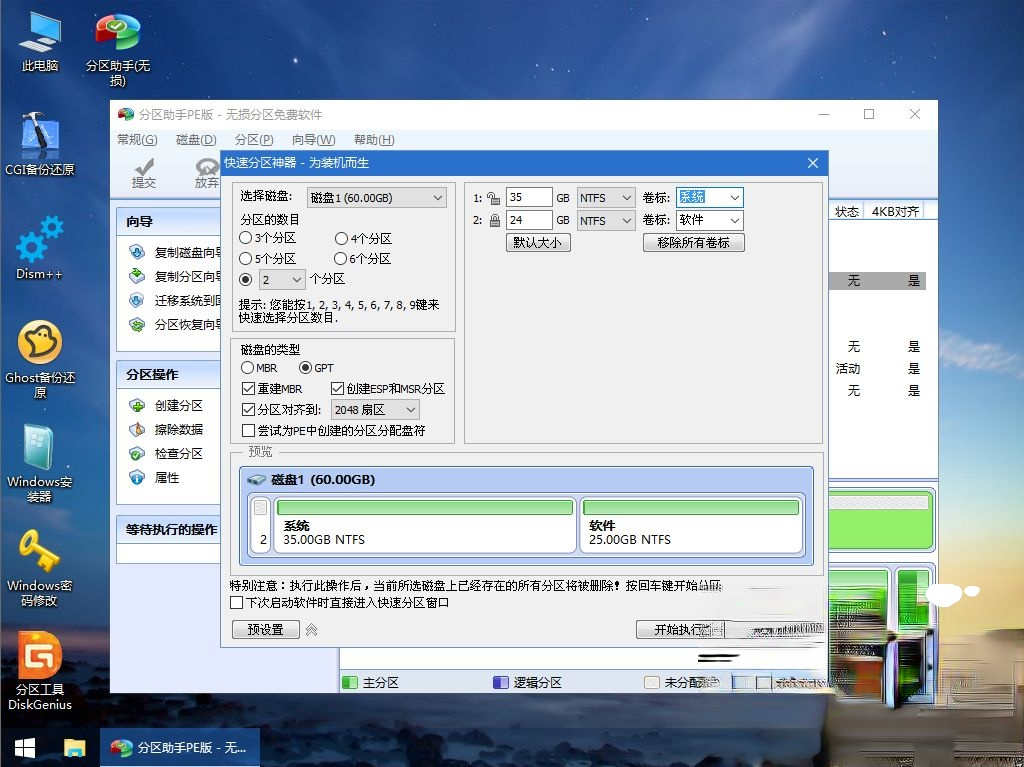Click the 磁盘1 drive icon in preview

[x=256, y=480]
